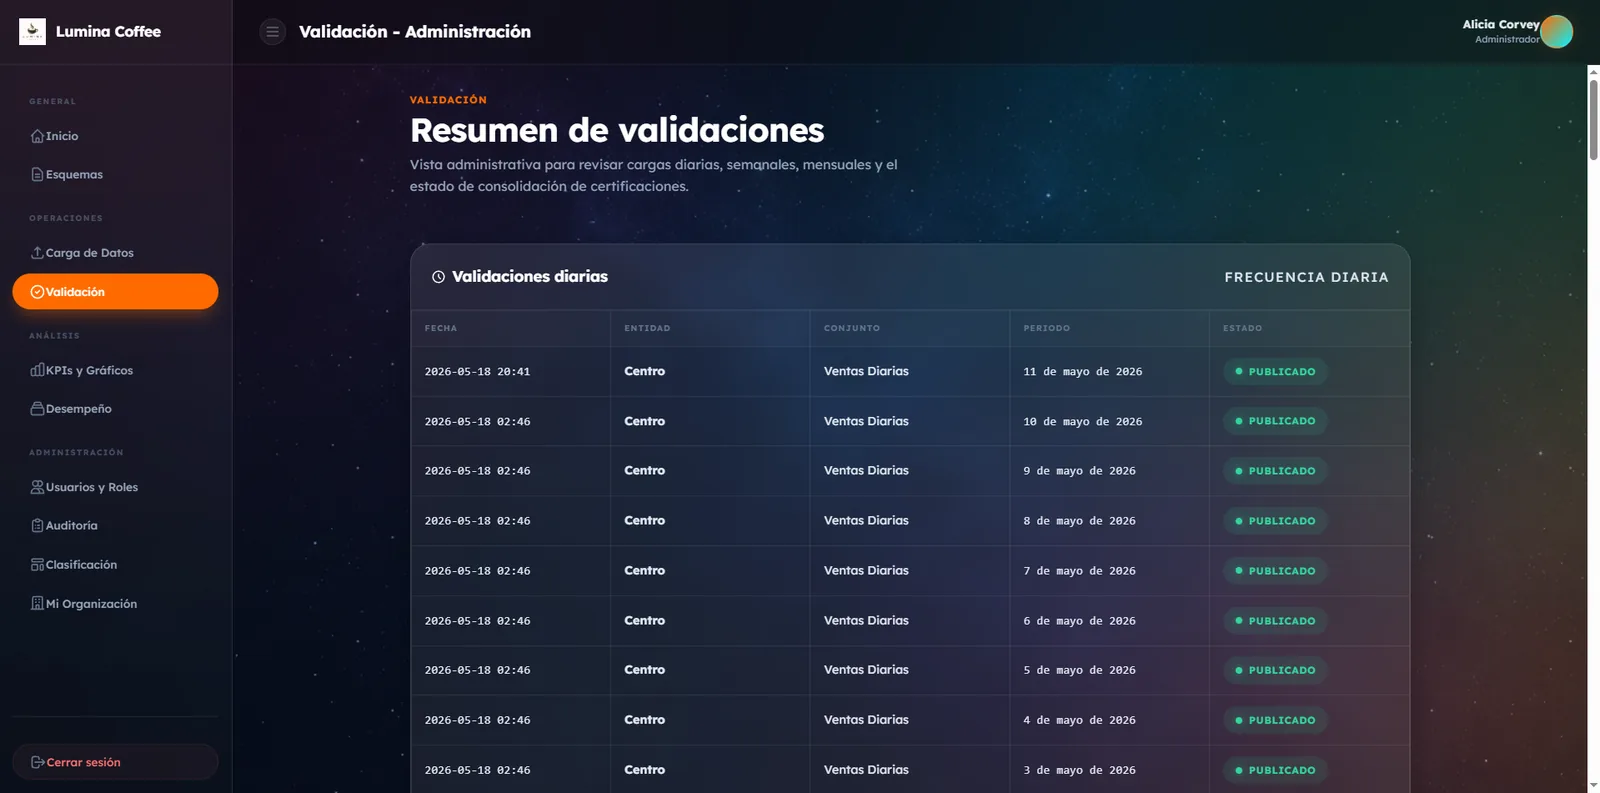Image resolution: width=1600 pixels, height=793 pixels.
Task: Click the PUBLICADO badge for 5 de mayo
Action: coord(1275,670)
